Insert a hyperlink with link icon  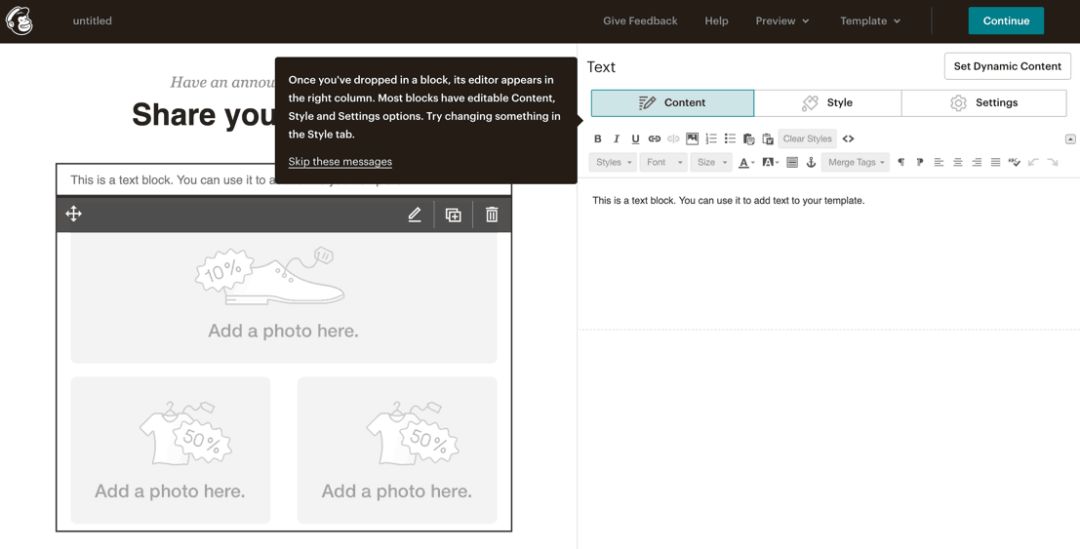654,138
